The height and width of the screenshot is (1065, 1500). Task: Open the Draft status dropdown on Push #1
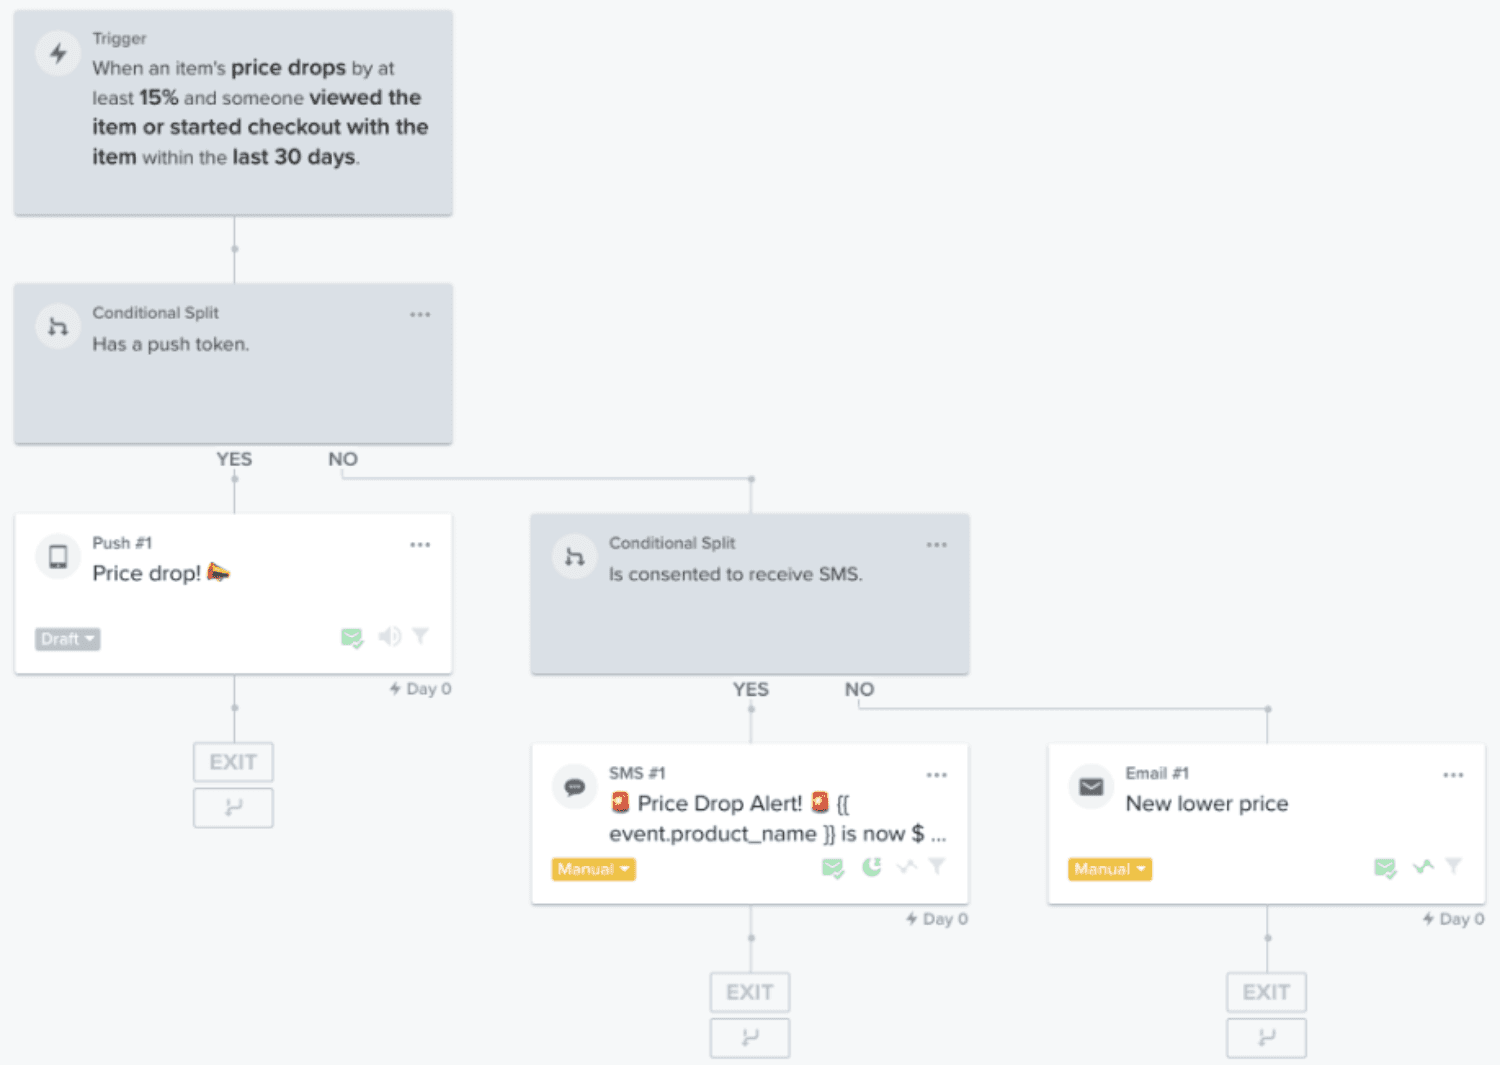click(x=67, y=639)
